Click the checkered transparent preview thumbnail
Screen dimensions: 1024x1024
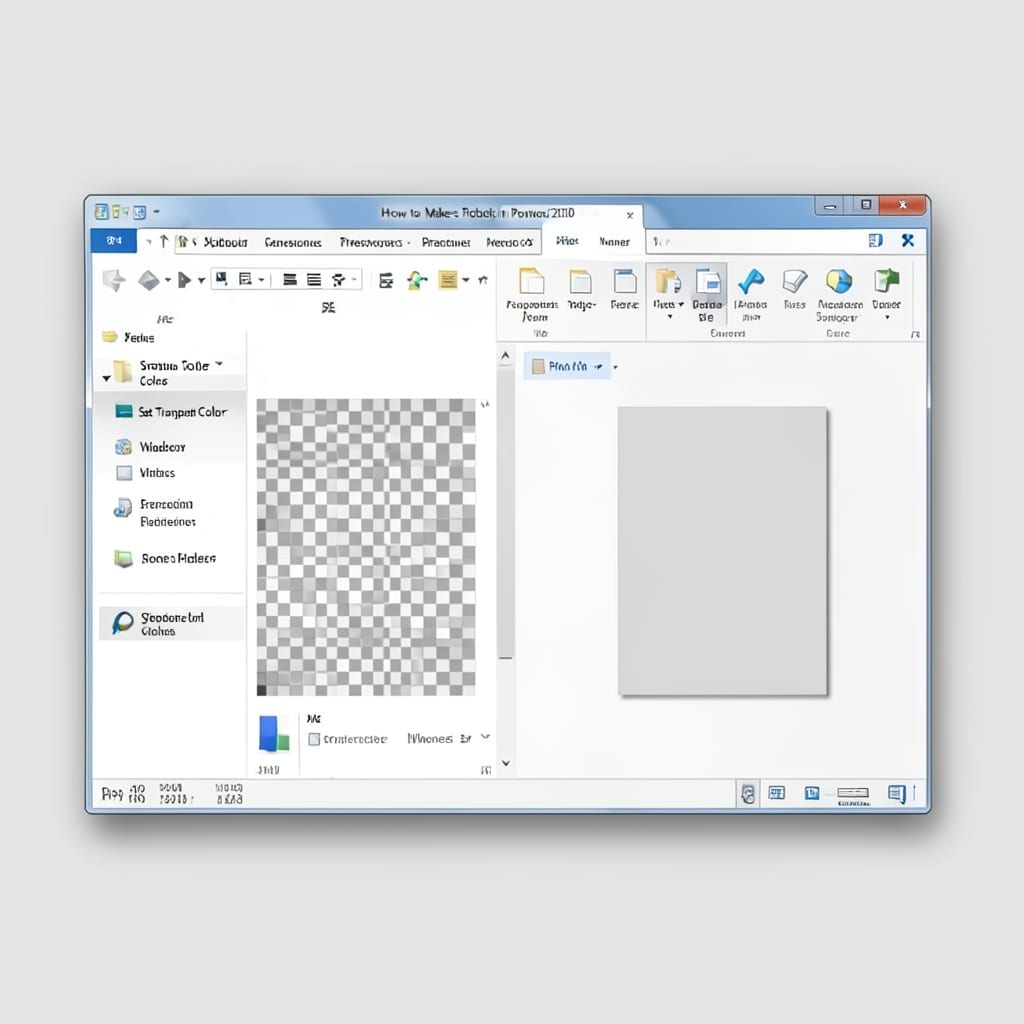coord(366,547)
